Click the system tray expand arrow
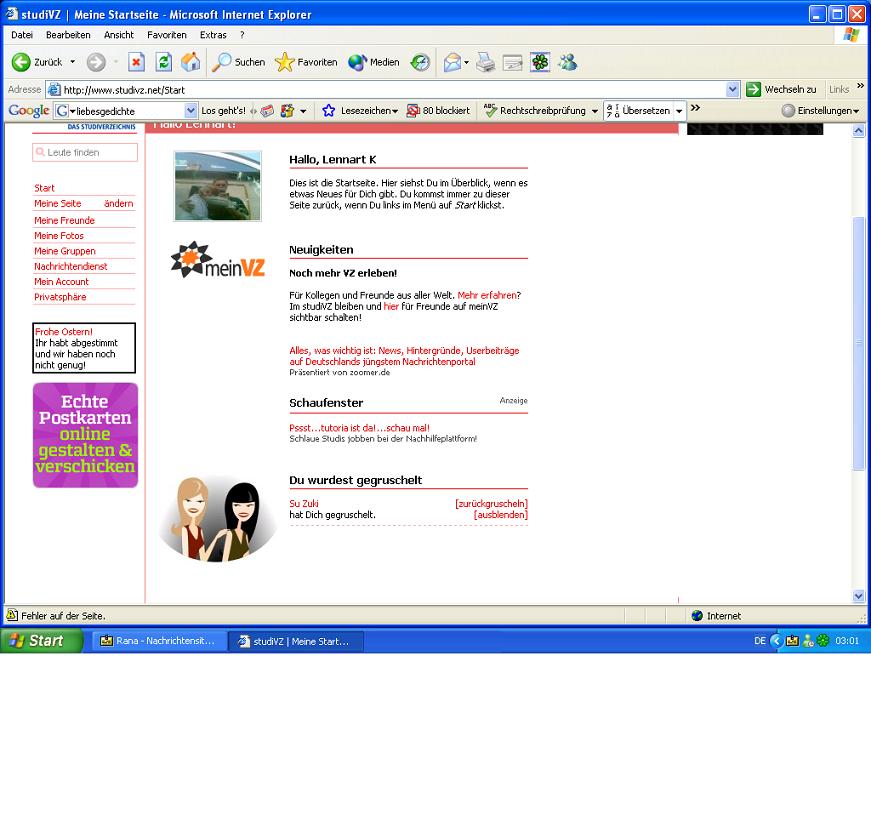The width and height of the screenshot is (871, 827). [776, 640]
